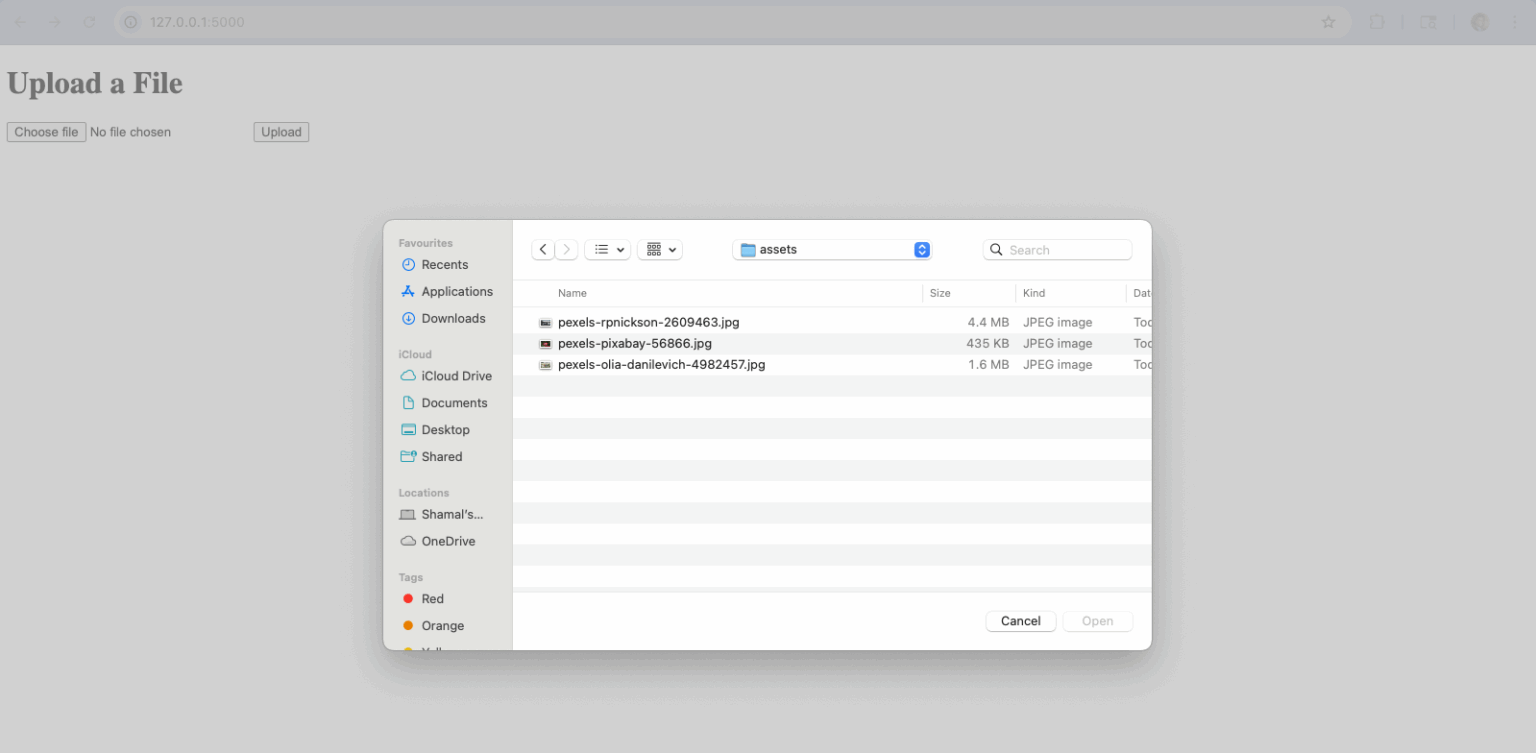Click the Search field
The image size is (1536, 753).
point(1057,249)
